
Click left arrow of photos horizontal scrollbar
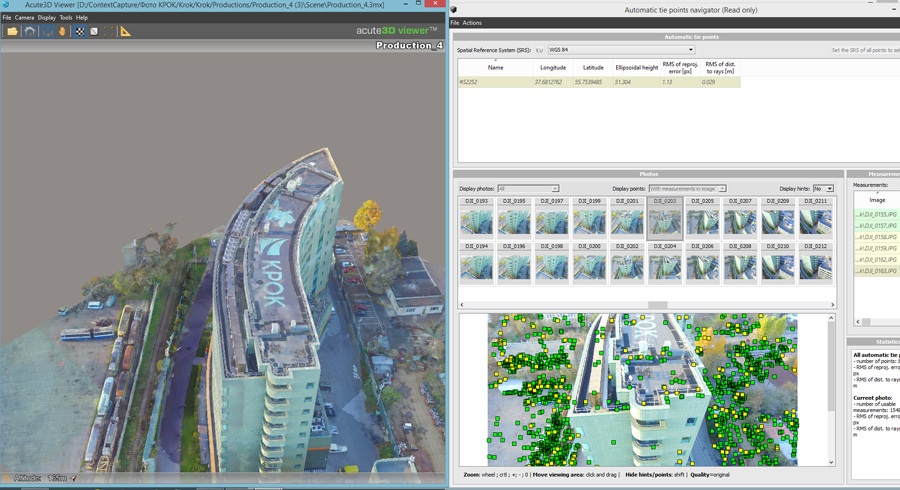(x=462, y=305)
